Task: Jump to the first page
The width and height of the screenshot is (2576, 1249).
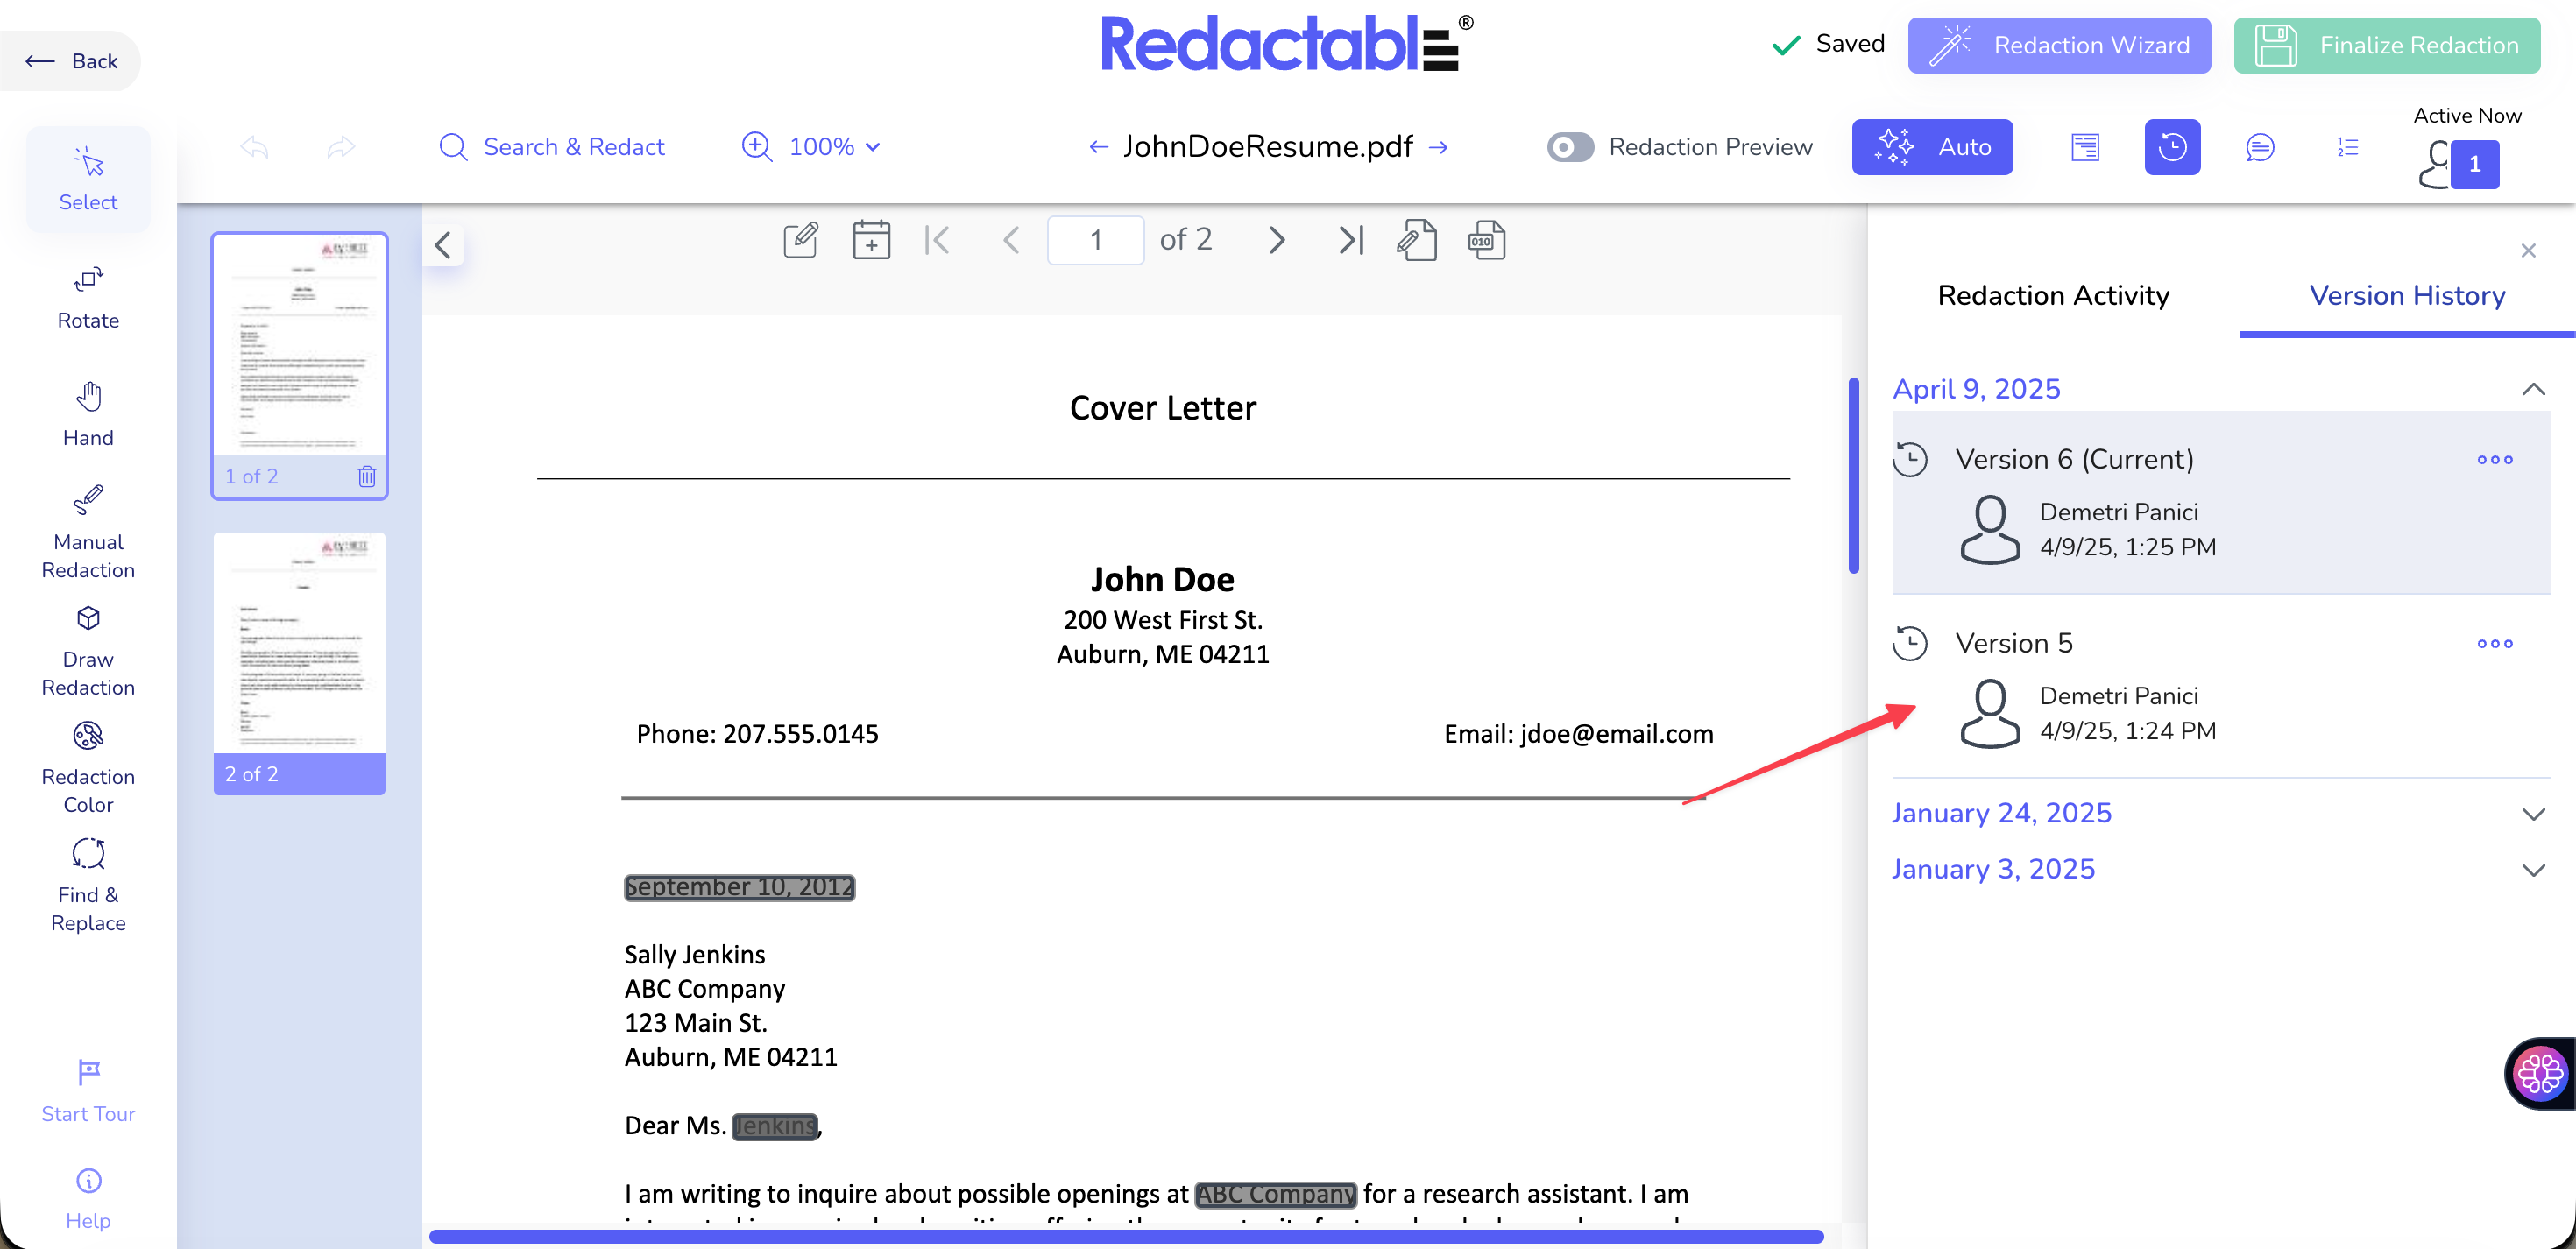Action: pyautogui.click(x=938, y=240)
